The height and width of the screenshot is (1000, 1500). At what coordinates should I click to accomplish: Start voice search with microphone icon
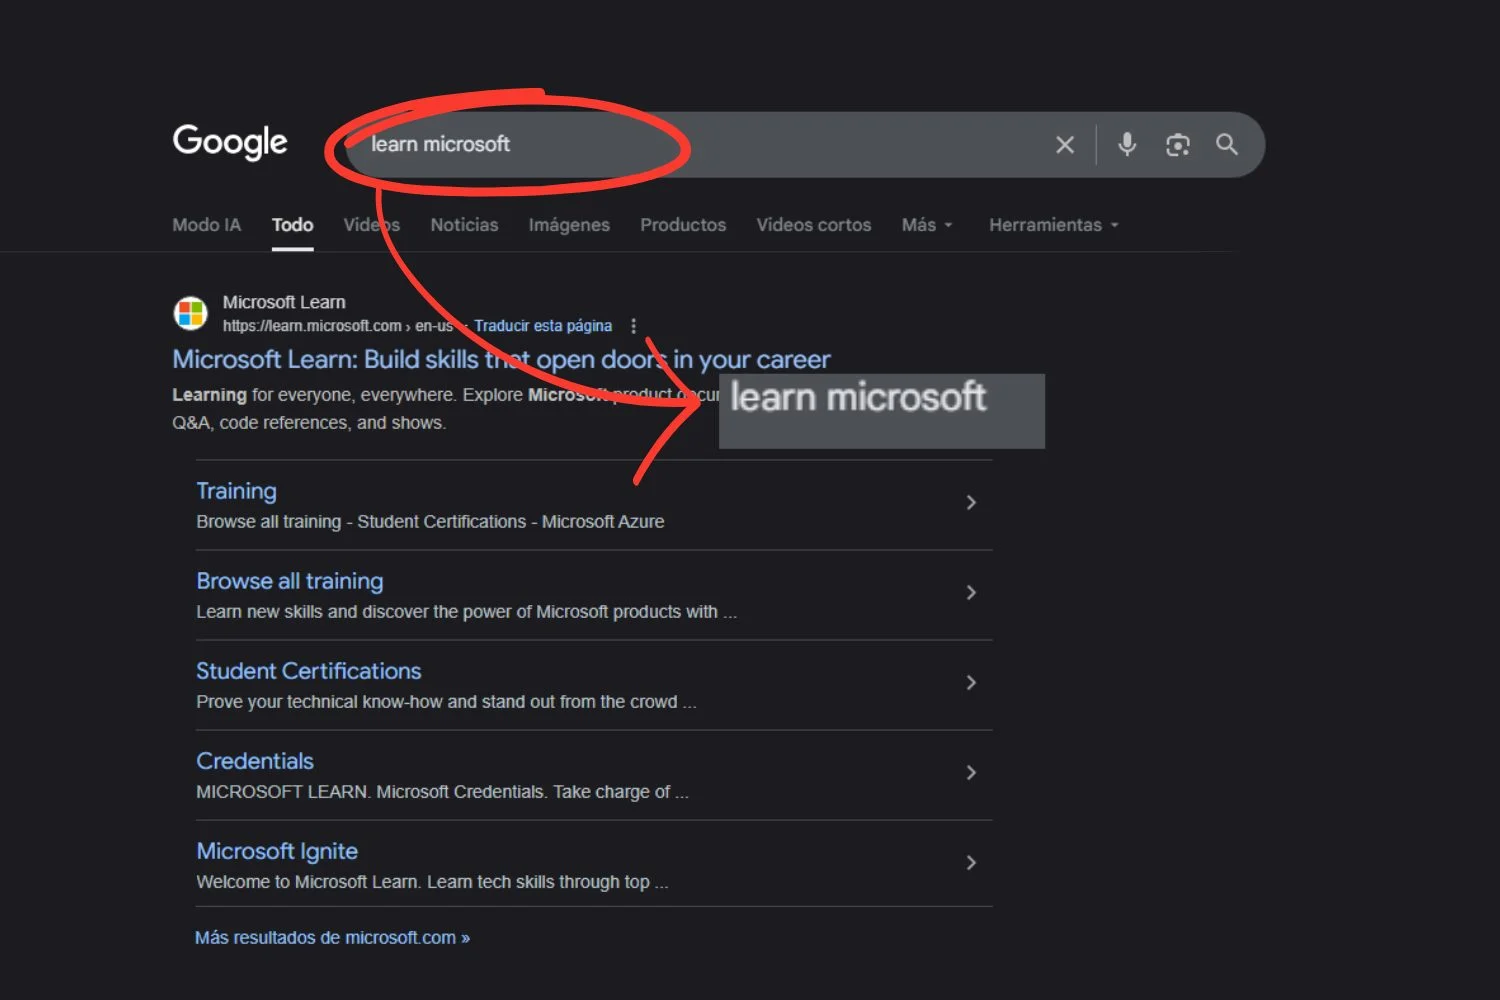coord(1127,145)
